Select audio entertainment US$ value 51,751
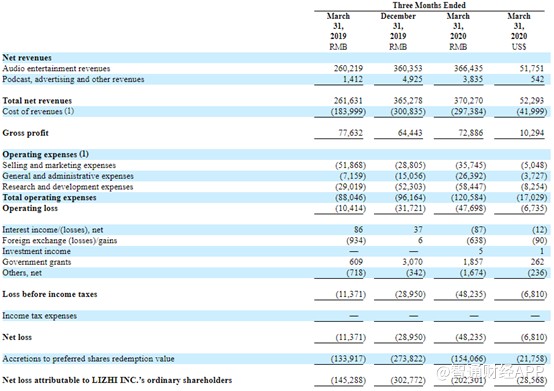The width and height of the screenshot is (554, 391). [531, 68]
